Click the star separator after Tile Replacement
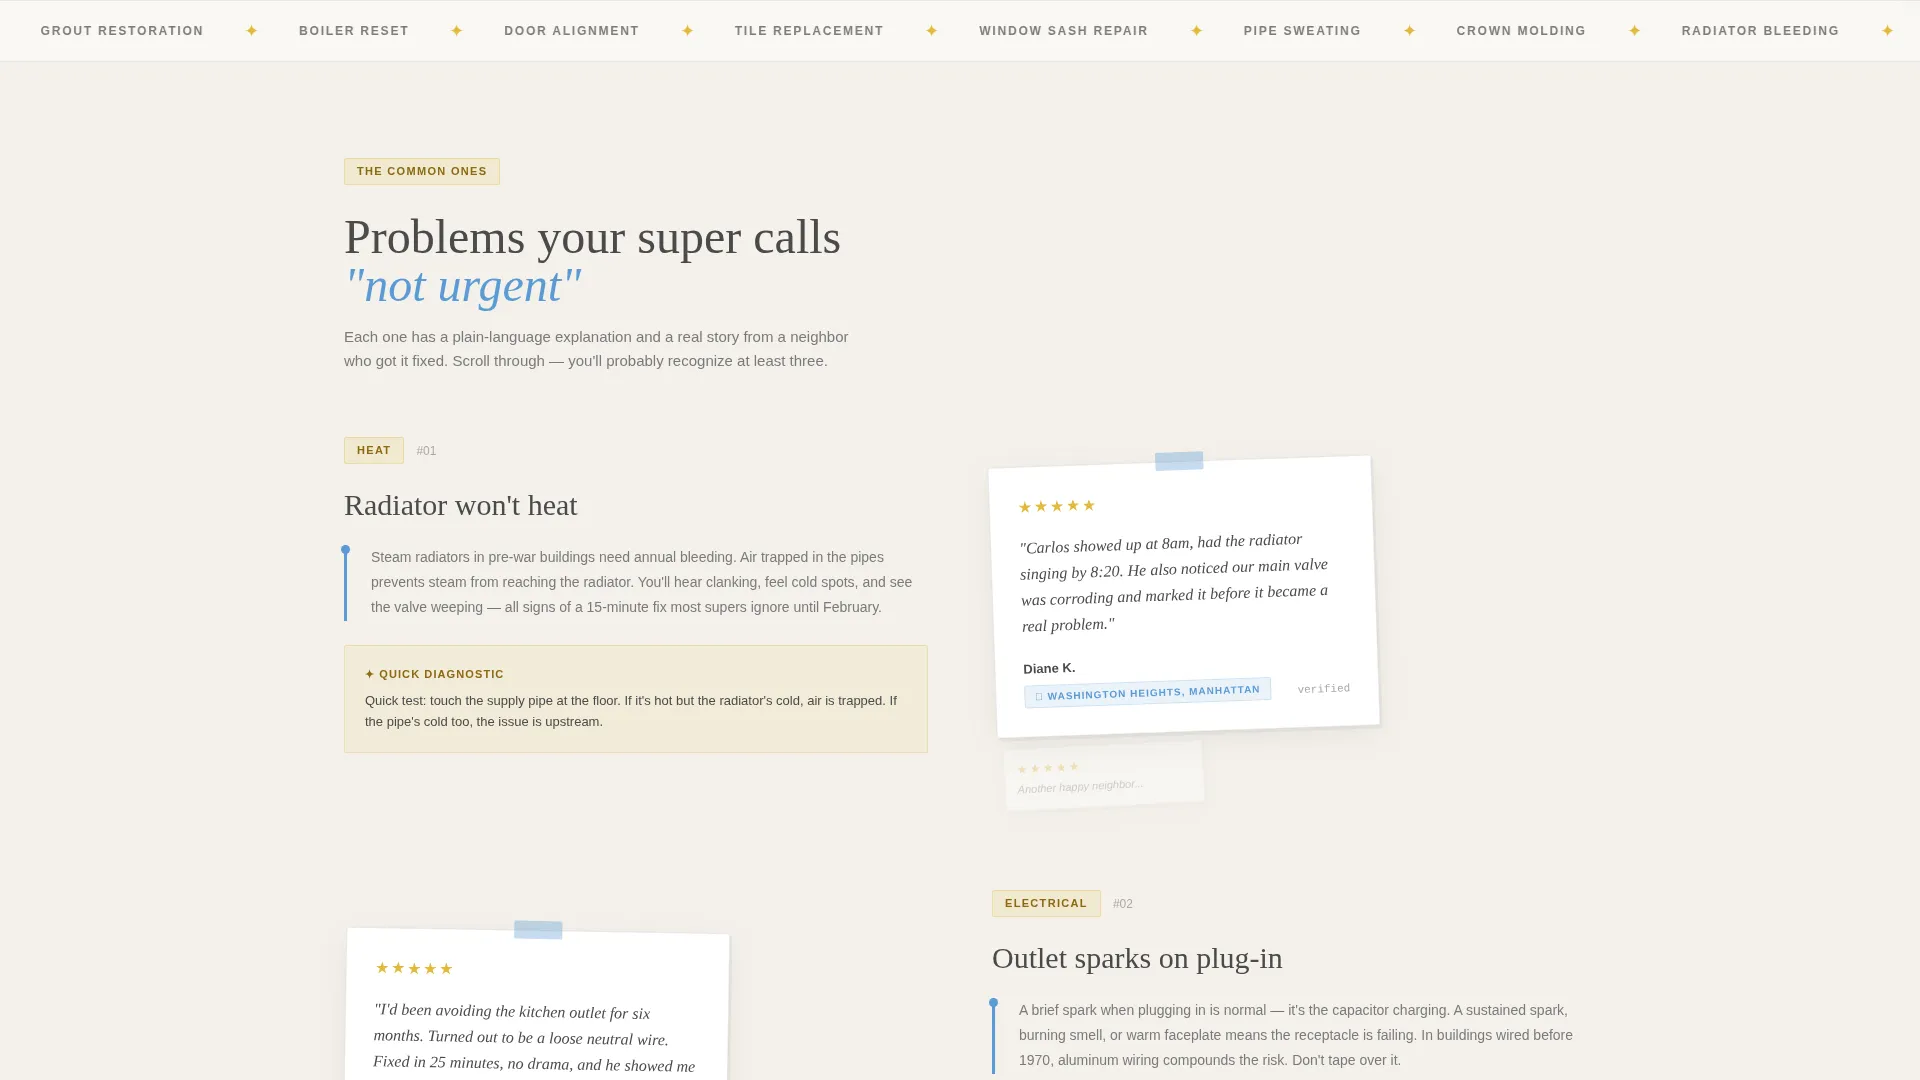The width and height of the screenshot is (1920, 1080). [932, 31]
